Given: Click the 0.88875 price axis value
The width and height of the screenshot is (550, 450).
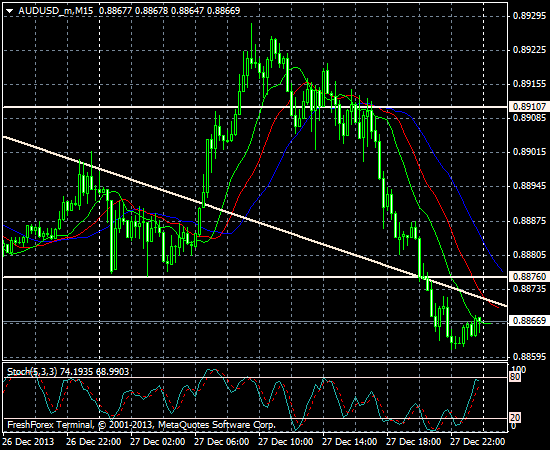Looking at the screenshot, I should click(529, 221).
